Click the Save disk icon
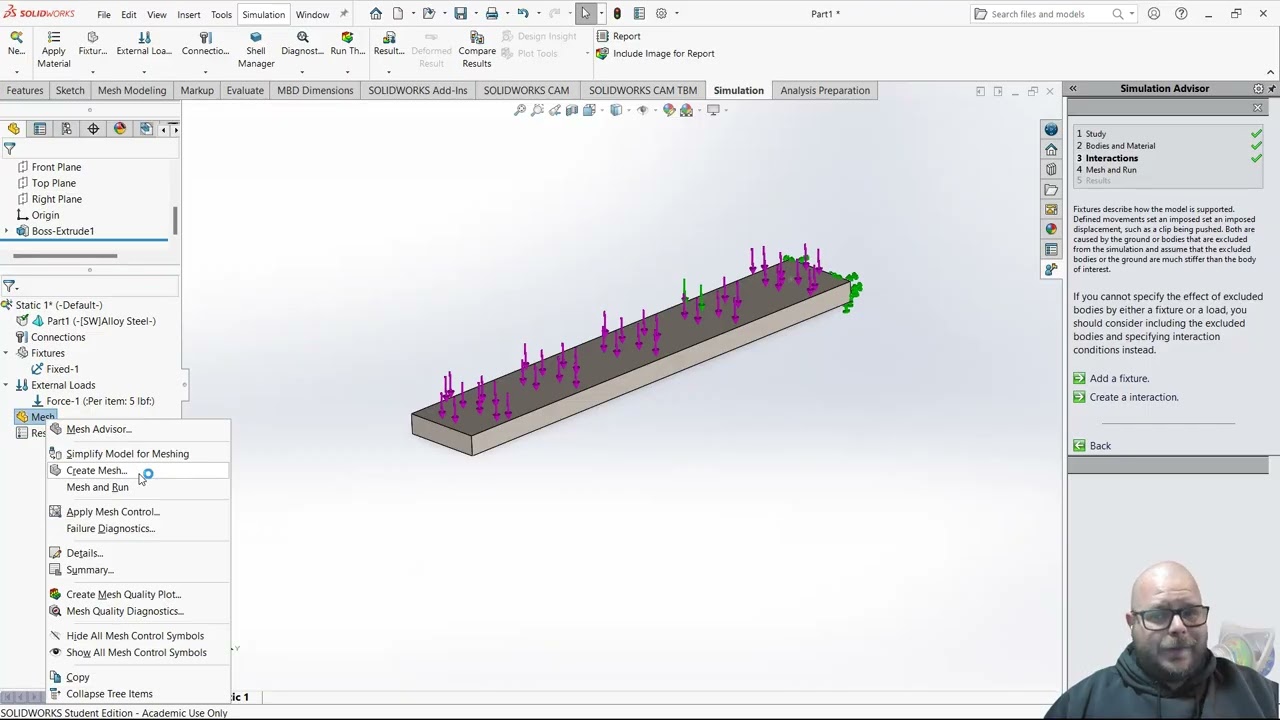Image resolution: width=1280 pixels, height=720 pixels. coord(460,14)
